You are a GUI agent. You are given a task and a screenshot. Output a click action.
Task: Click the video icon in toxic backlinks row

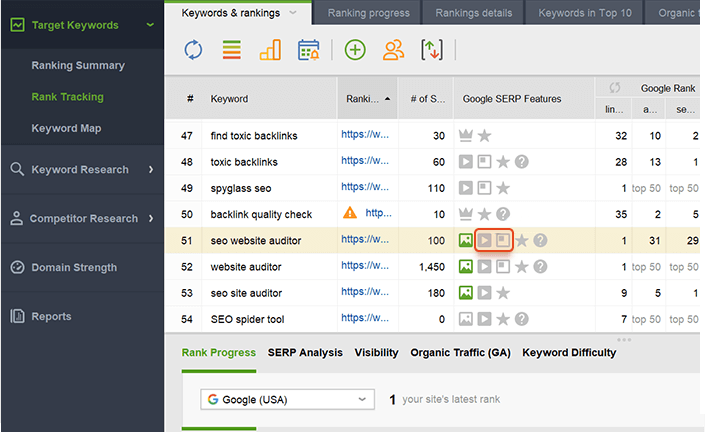click(x=466, y=162)
